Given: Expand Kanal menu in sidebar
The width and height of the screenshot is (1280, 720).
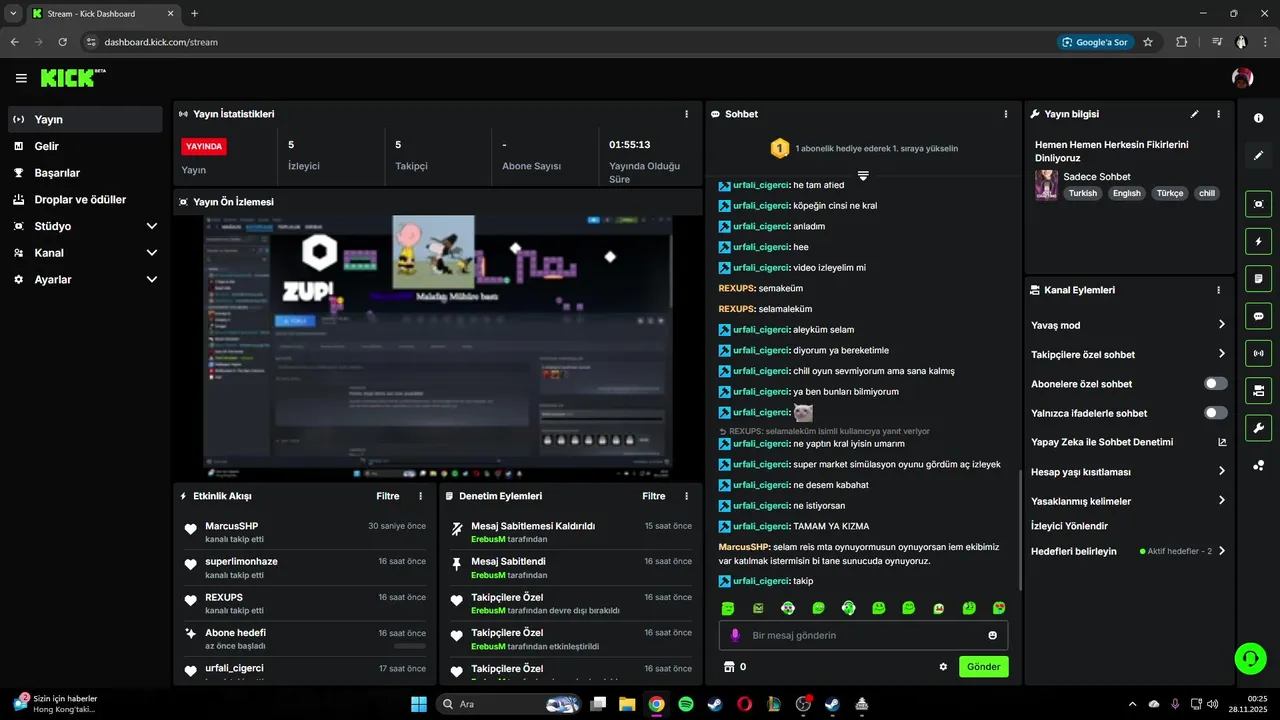Looking at the screenshot, I should click(152, 253).
